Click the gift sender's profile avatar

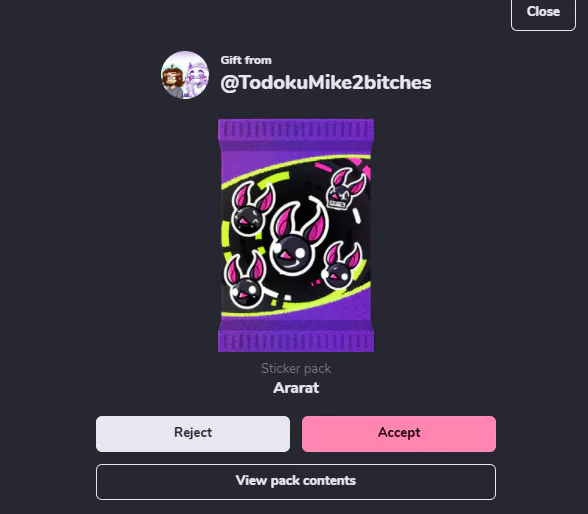[185, 75]
